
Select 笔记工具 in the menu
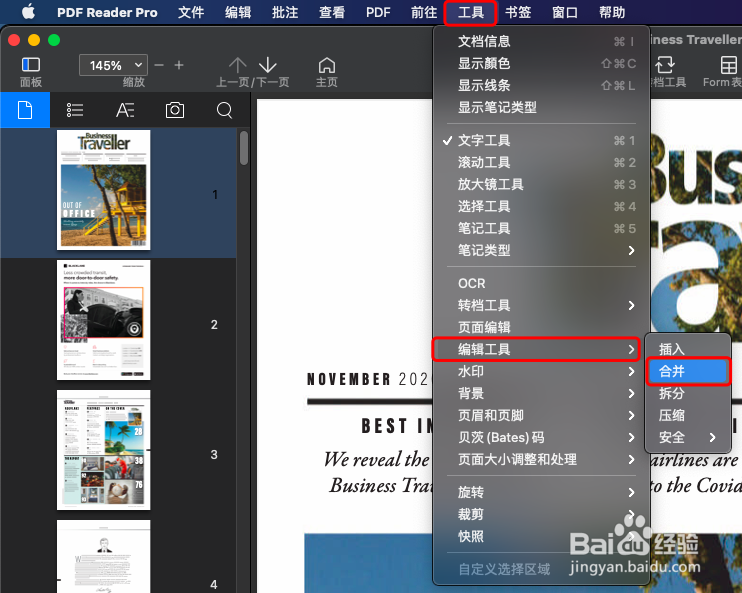[541, 228]
